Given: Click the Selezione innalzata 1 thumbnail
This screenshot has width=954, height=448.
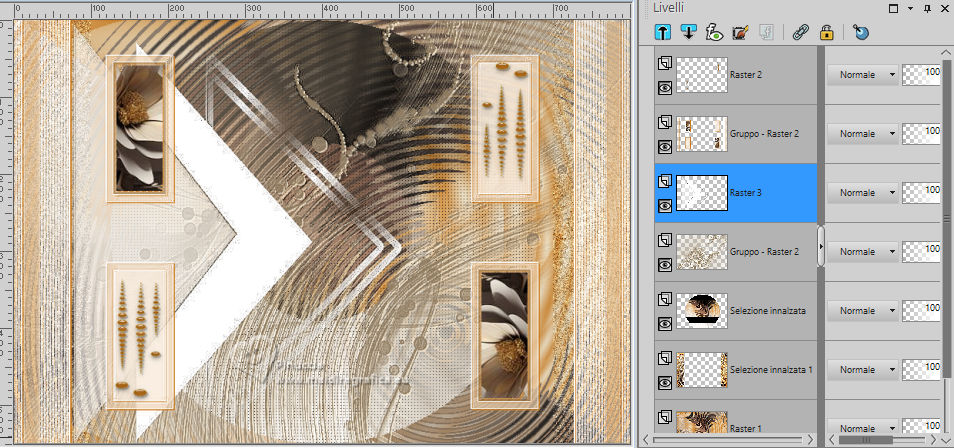Looking at the screenshot, I should 702,370.
